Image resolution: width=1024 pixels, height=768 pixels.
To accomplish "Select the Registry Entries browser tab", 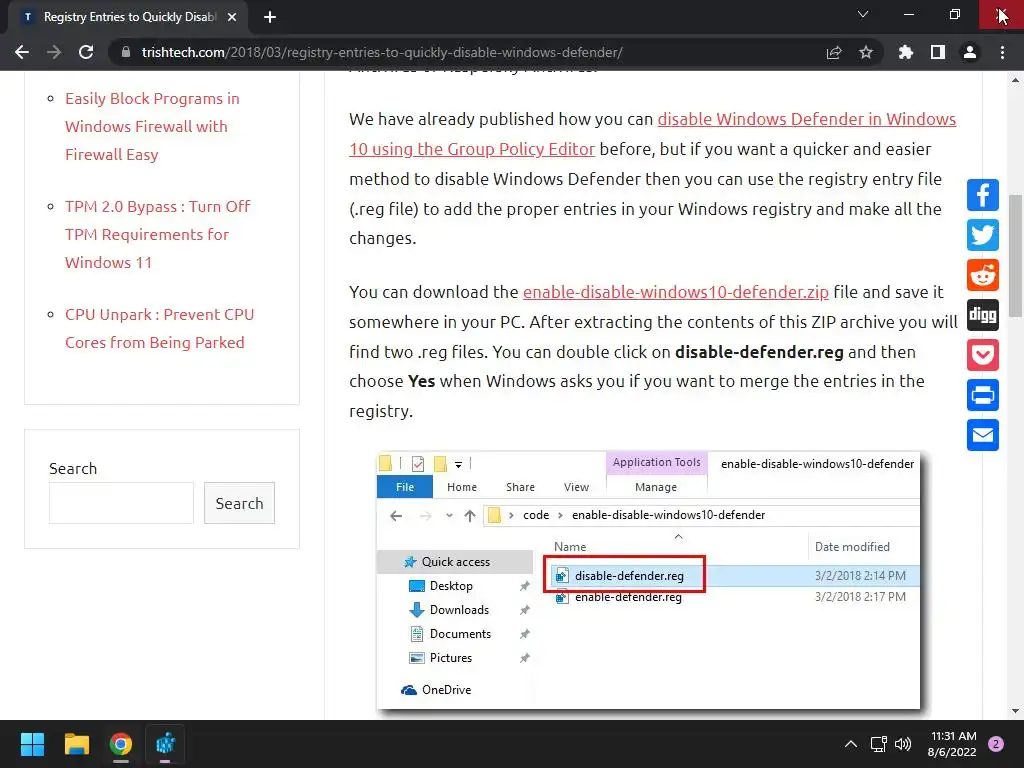I will point(127,17).
